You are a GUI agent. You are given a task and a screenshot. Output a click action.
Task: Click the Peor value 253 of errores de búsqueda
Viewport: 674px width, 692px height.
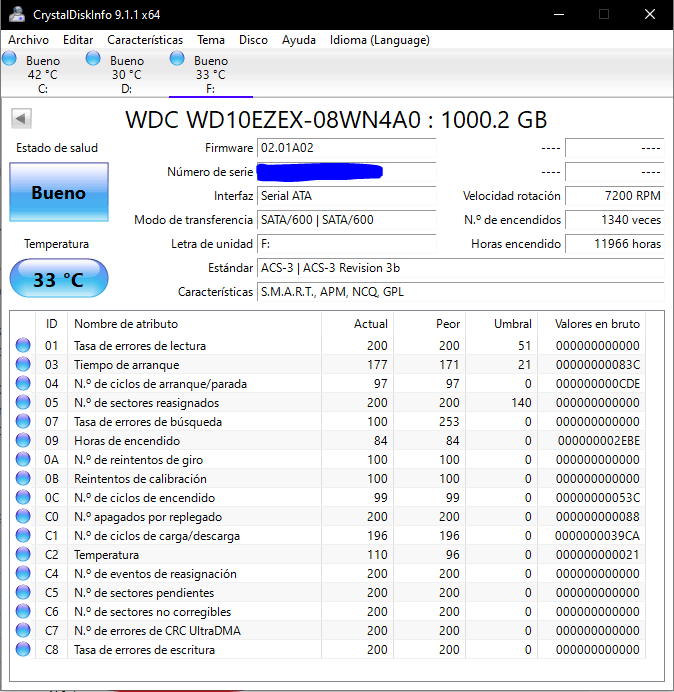pos(449,421)
